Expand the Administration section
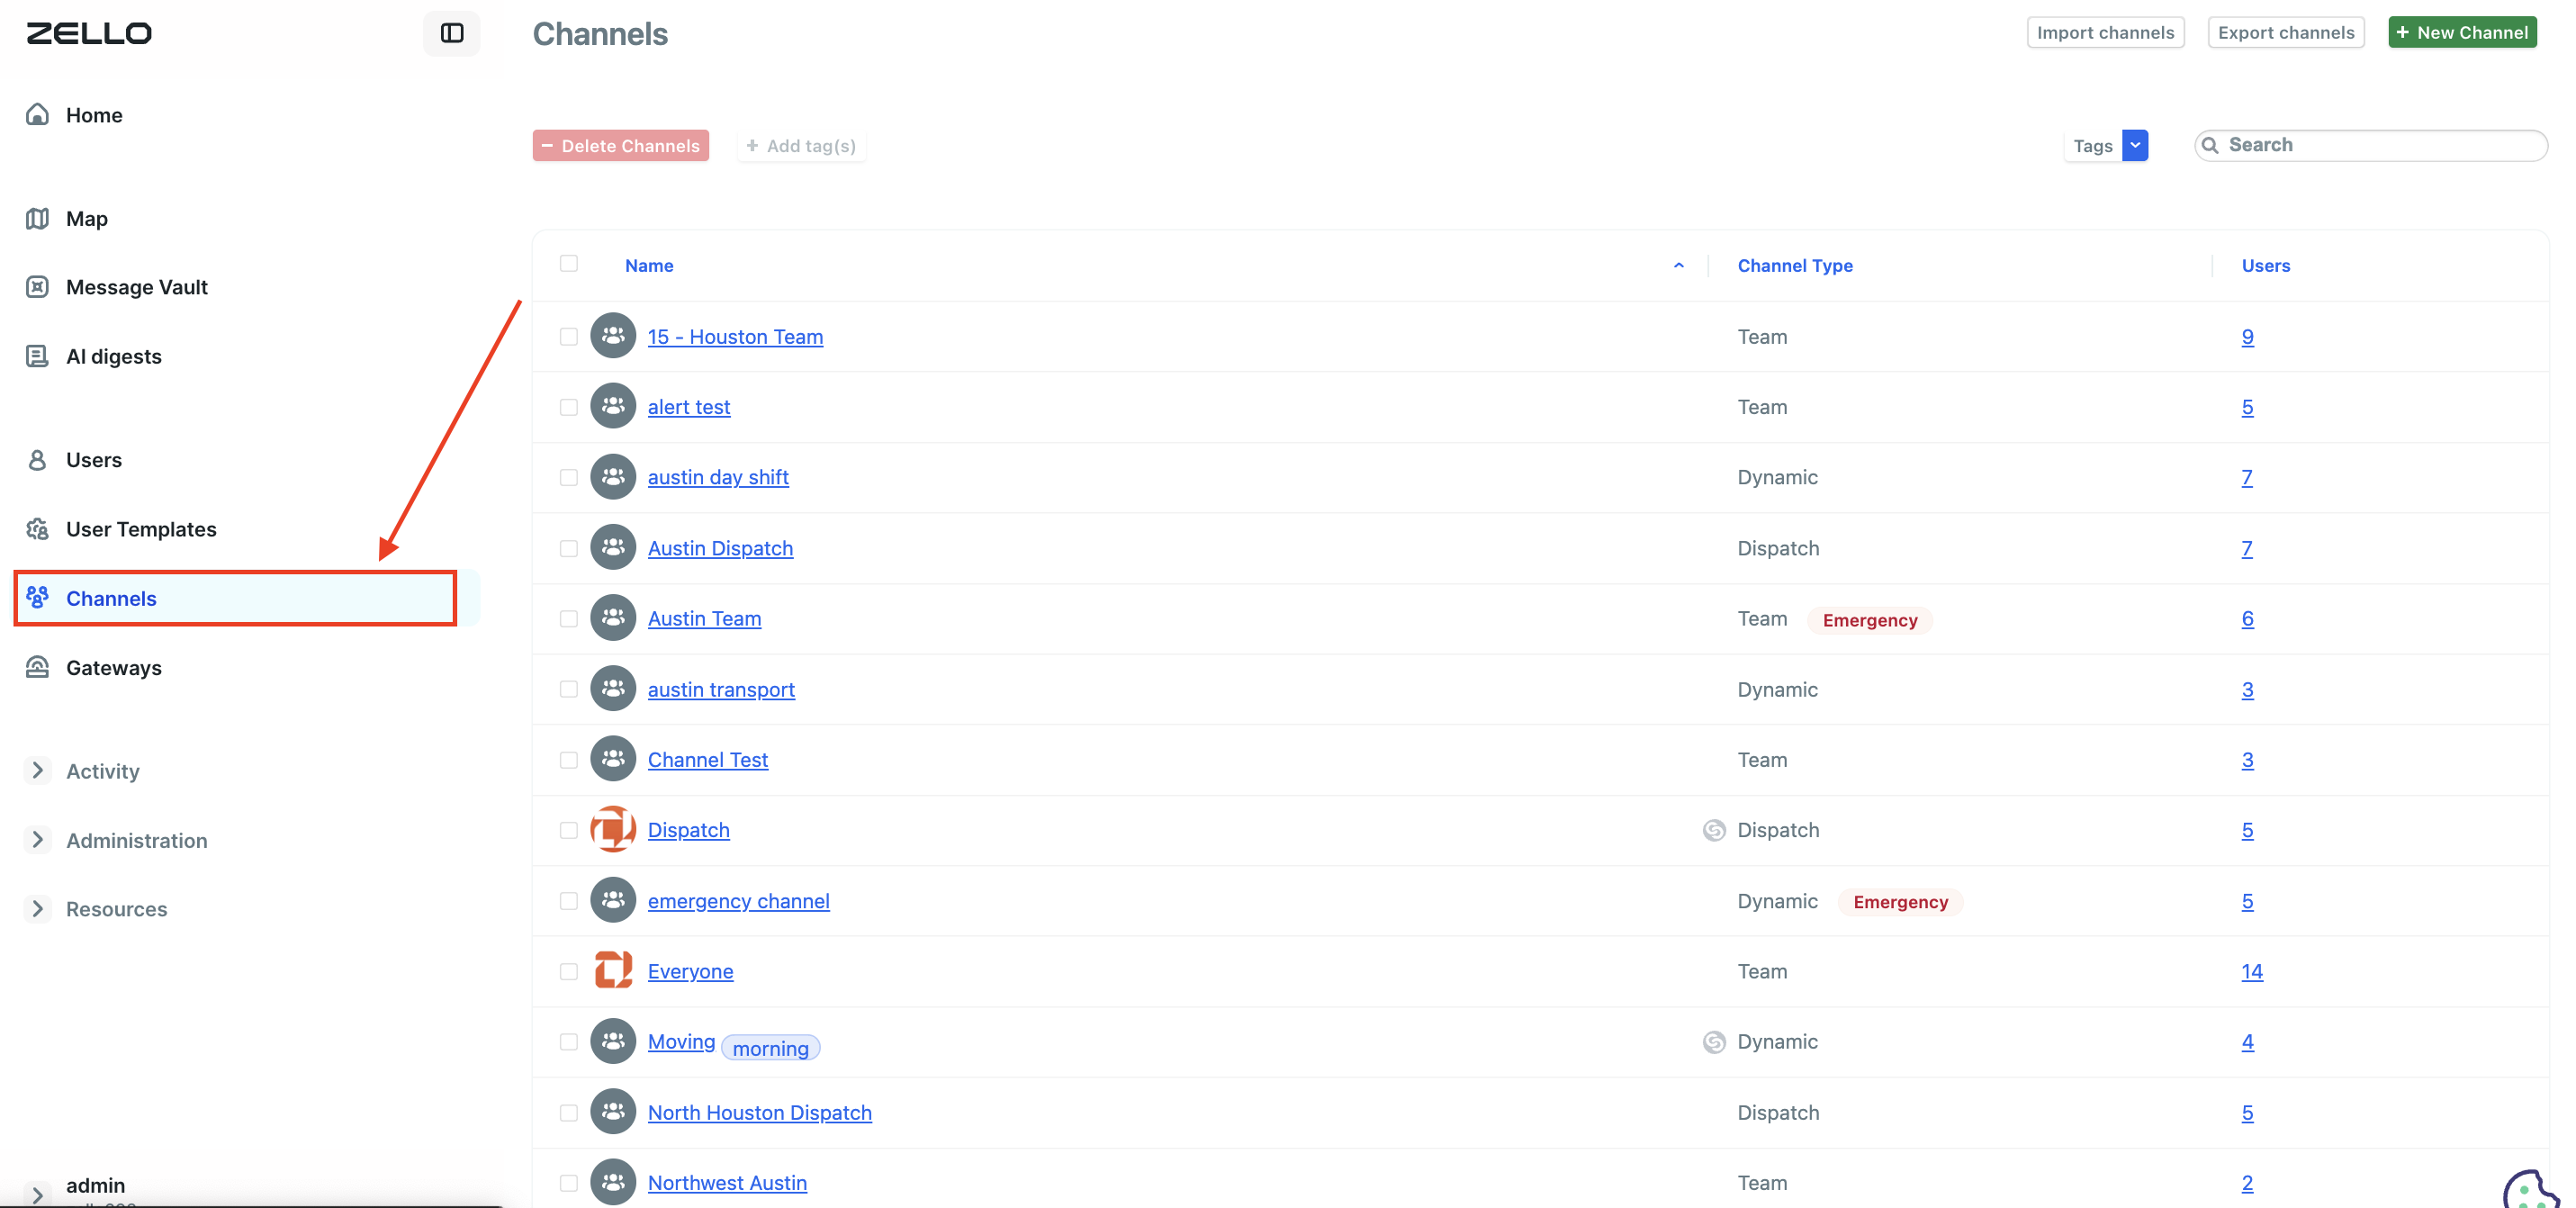 [37, 840]
